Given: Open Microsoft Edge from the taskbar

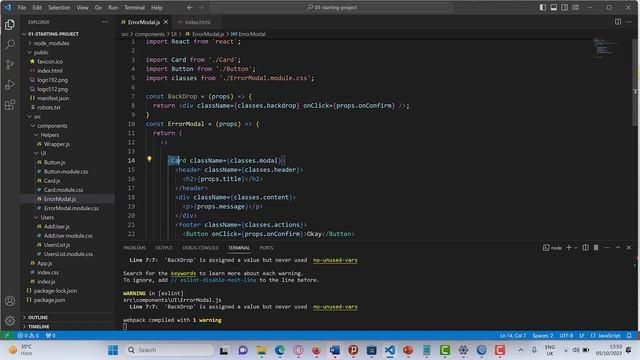Looking at the screenshot, I should click(280, 350).
